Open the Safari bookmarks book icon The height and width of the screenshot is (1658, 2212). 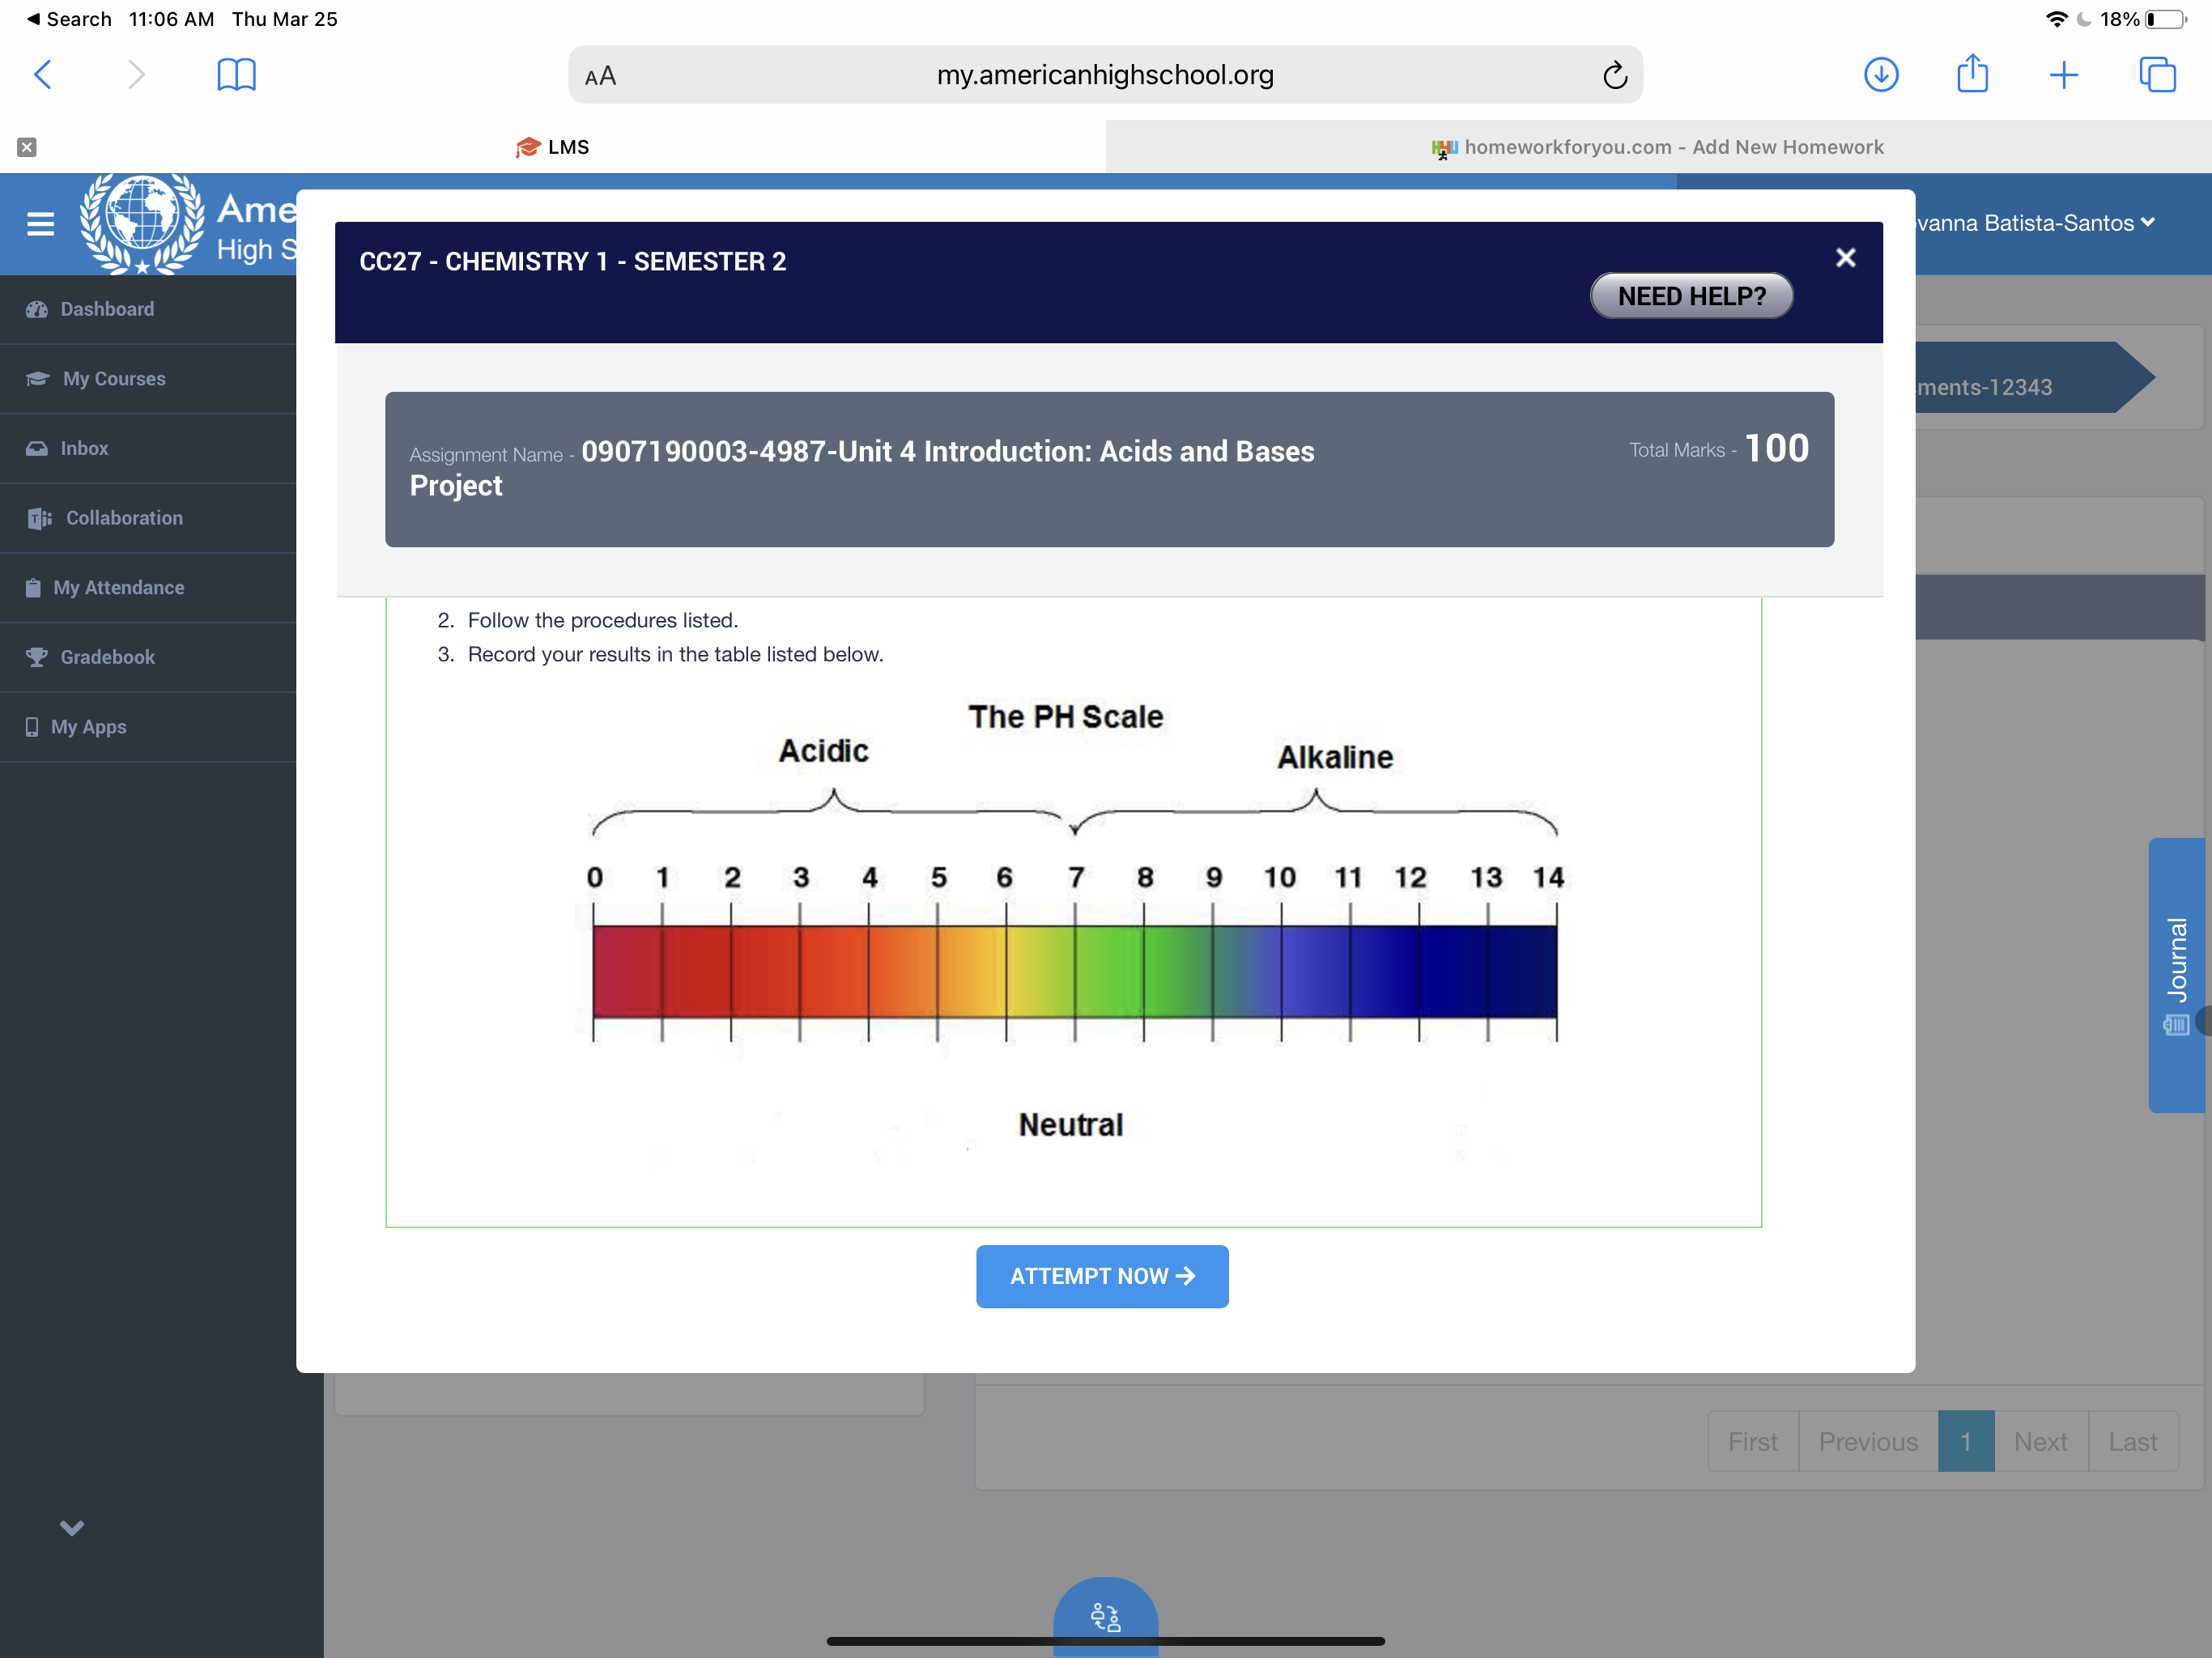click(236, 75)
